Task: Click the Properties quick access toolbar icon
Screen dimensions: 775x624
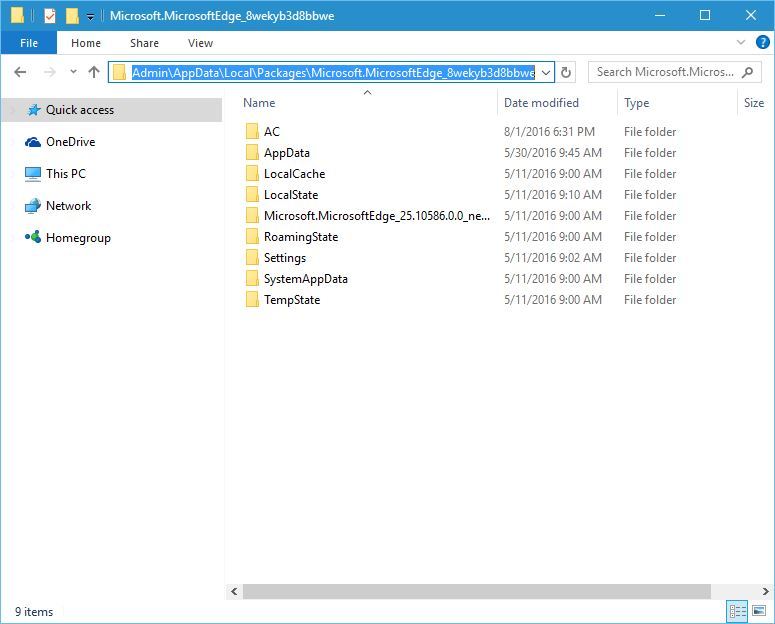Action: 49,16
